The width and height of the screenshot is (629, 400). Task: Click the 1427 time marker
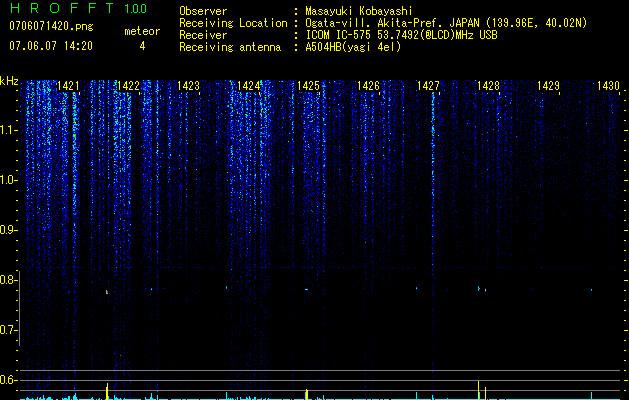tap(428, 86)
